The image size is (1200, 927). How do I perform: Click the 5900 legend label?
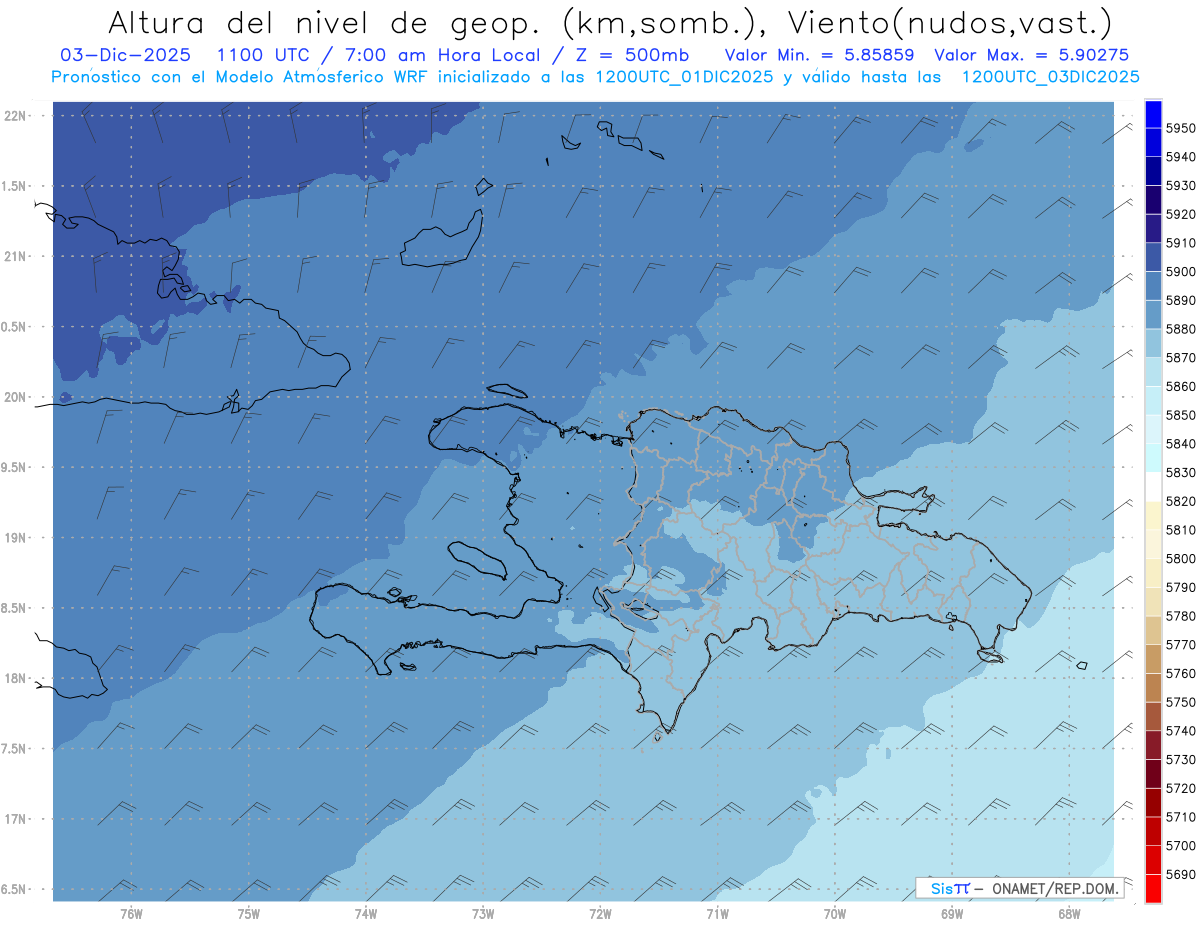[x=1181, y=272]
